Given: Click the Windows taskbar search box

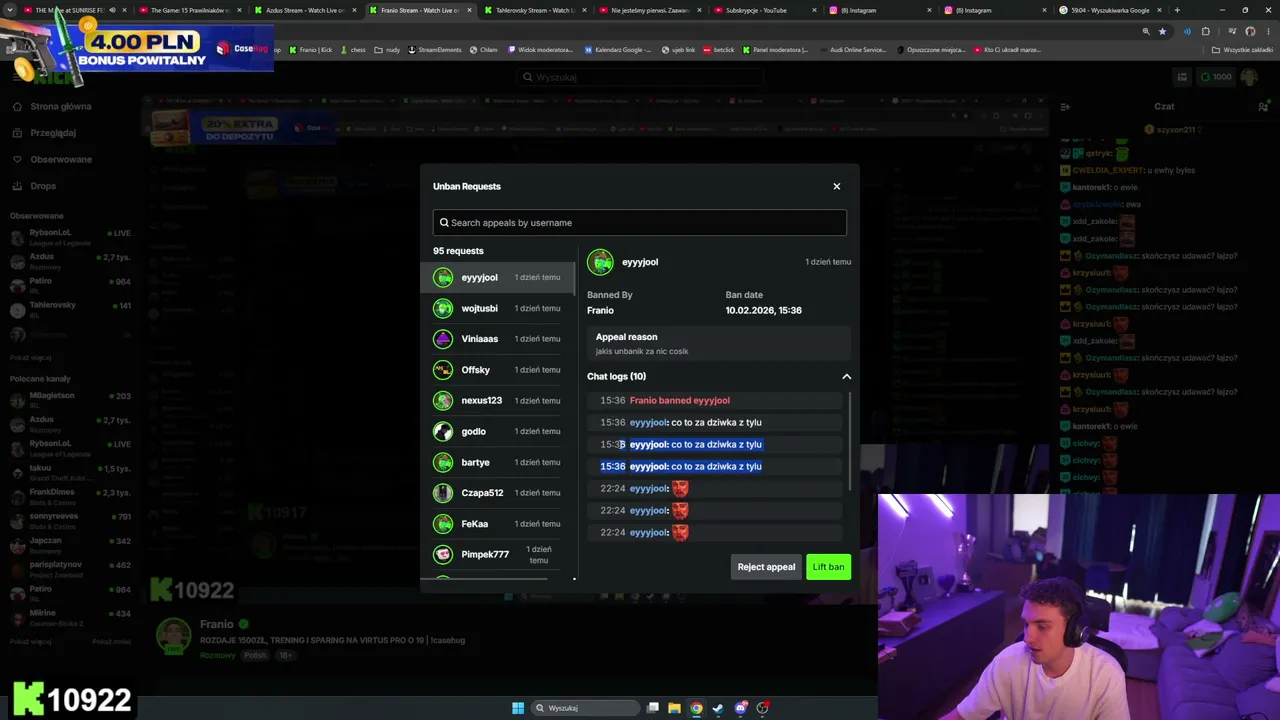Looking at the screenshot, I should [585, 708].
